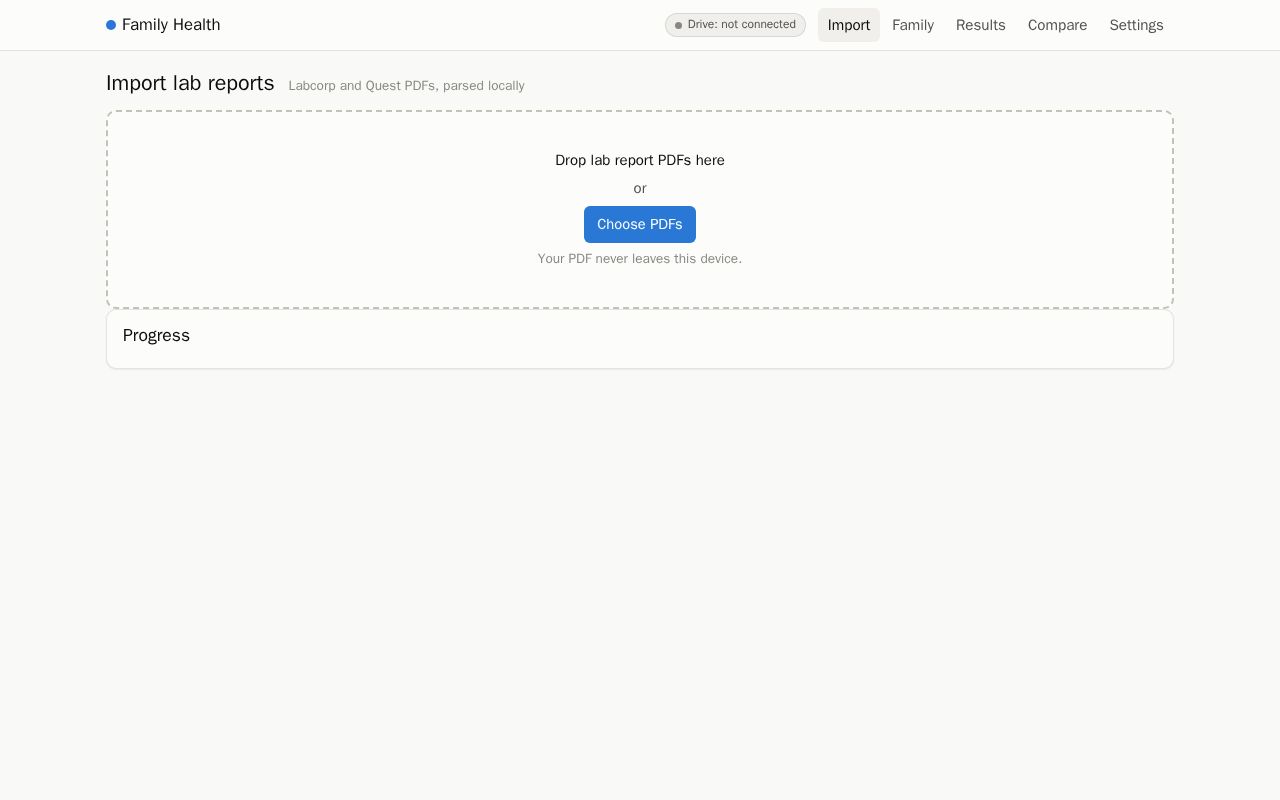Navigate to the Settings tab
Screen dimensions: 1280x800
tap(1136, 25)
